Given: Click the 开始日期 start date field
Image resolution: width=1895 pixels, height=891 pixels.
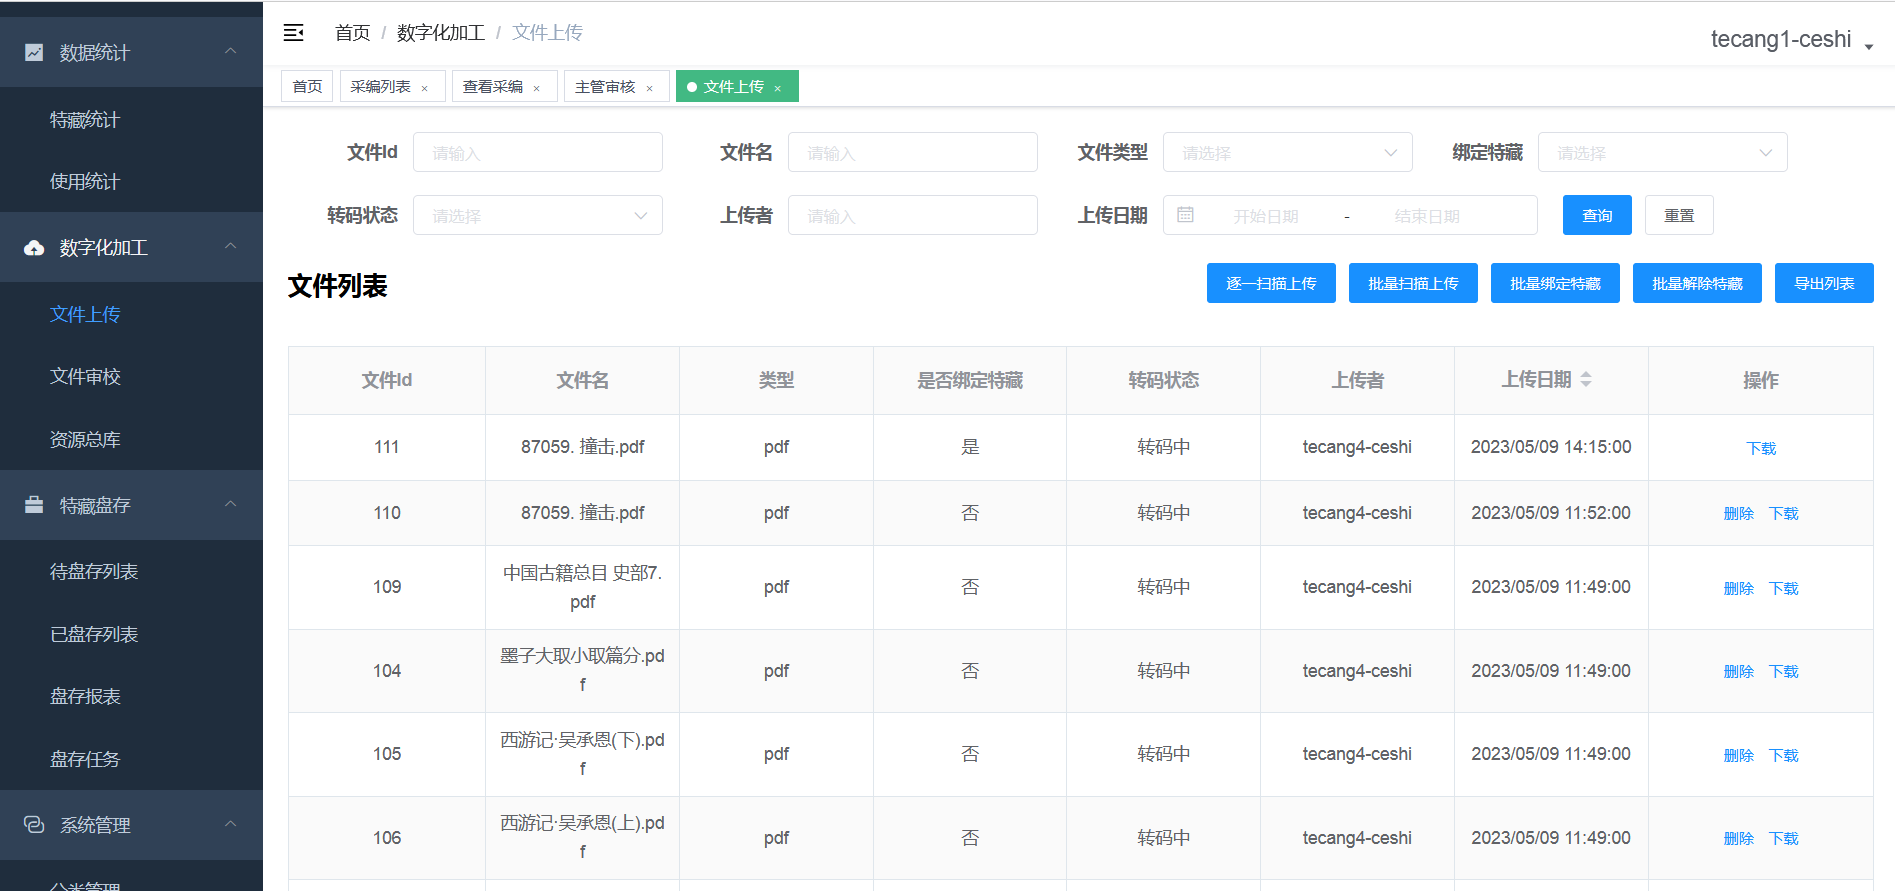Looking at the screenshot, I should tap(1265, 216).
